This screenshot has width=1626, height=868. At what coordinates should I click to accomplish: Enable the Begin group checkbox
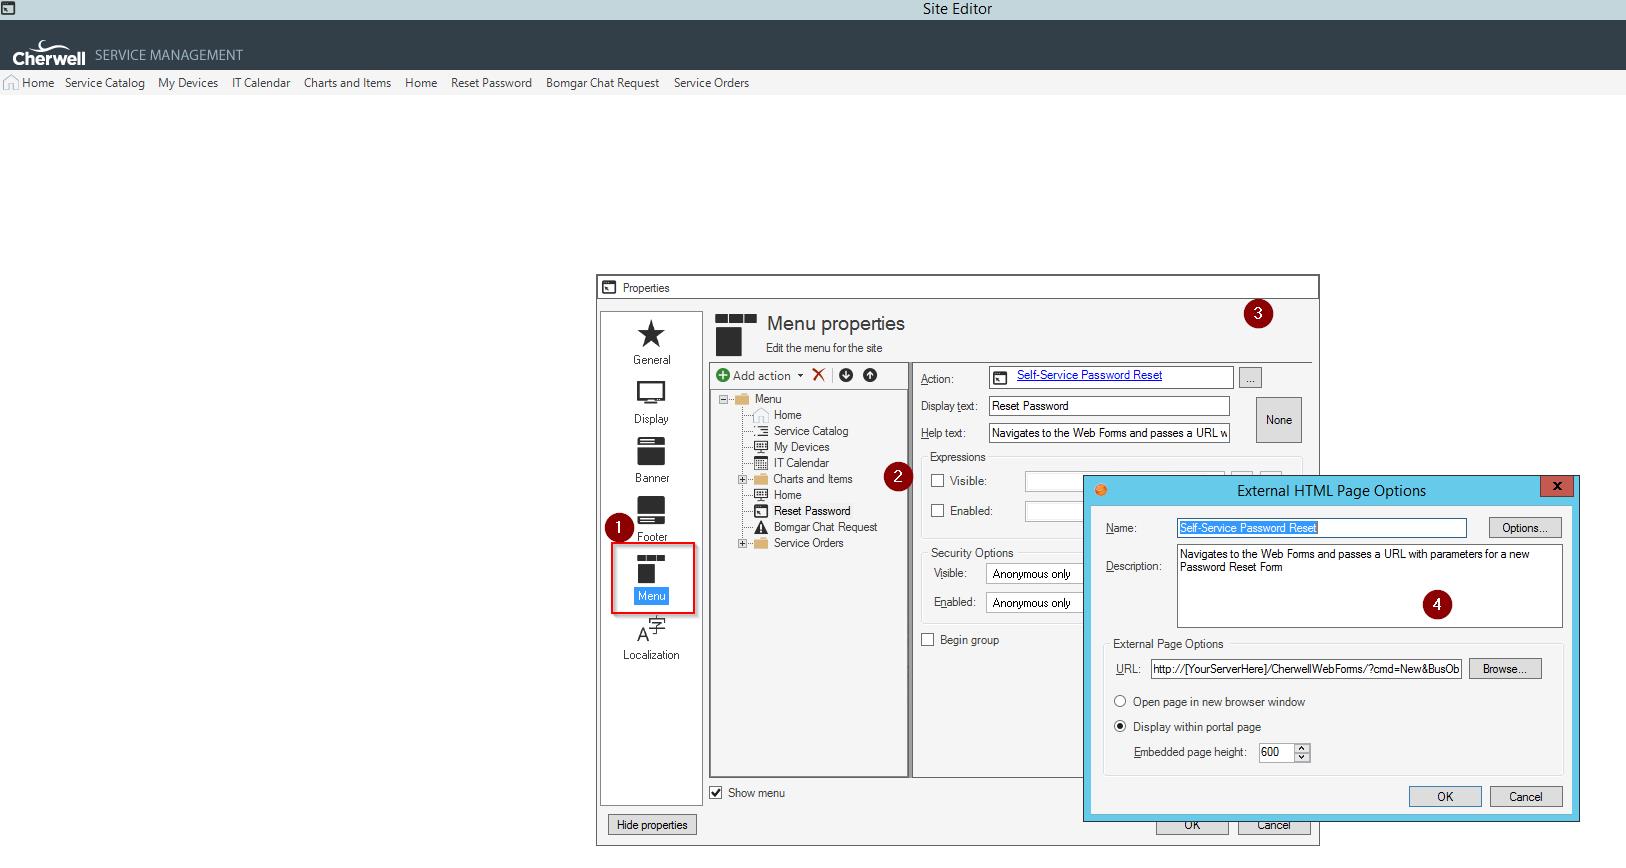coord(928,640)
